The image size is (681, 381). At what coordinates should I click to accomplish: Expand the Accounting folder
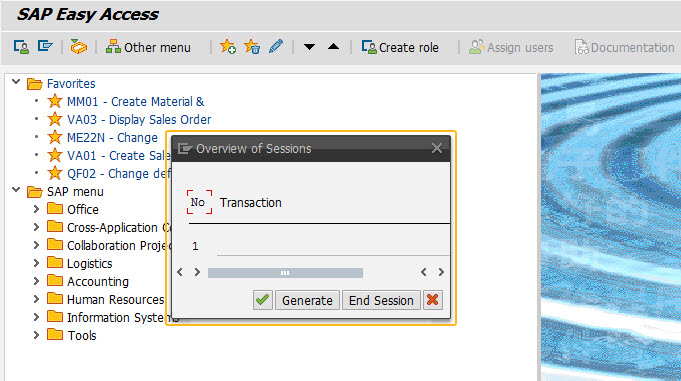[x=36, y=281]
